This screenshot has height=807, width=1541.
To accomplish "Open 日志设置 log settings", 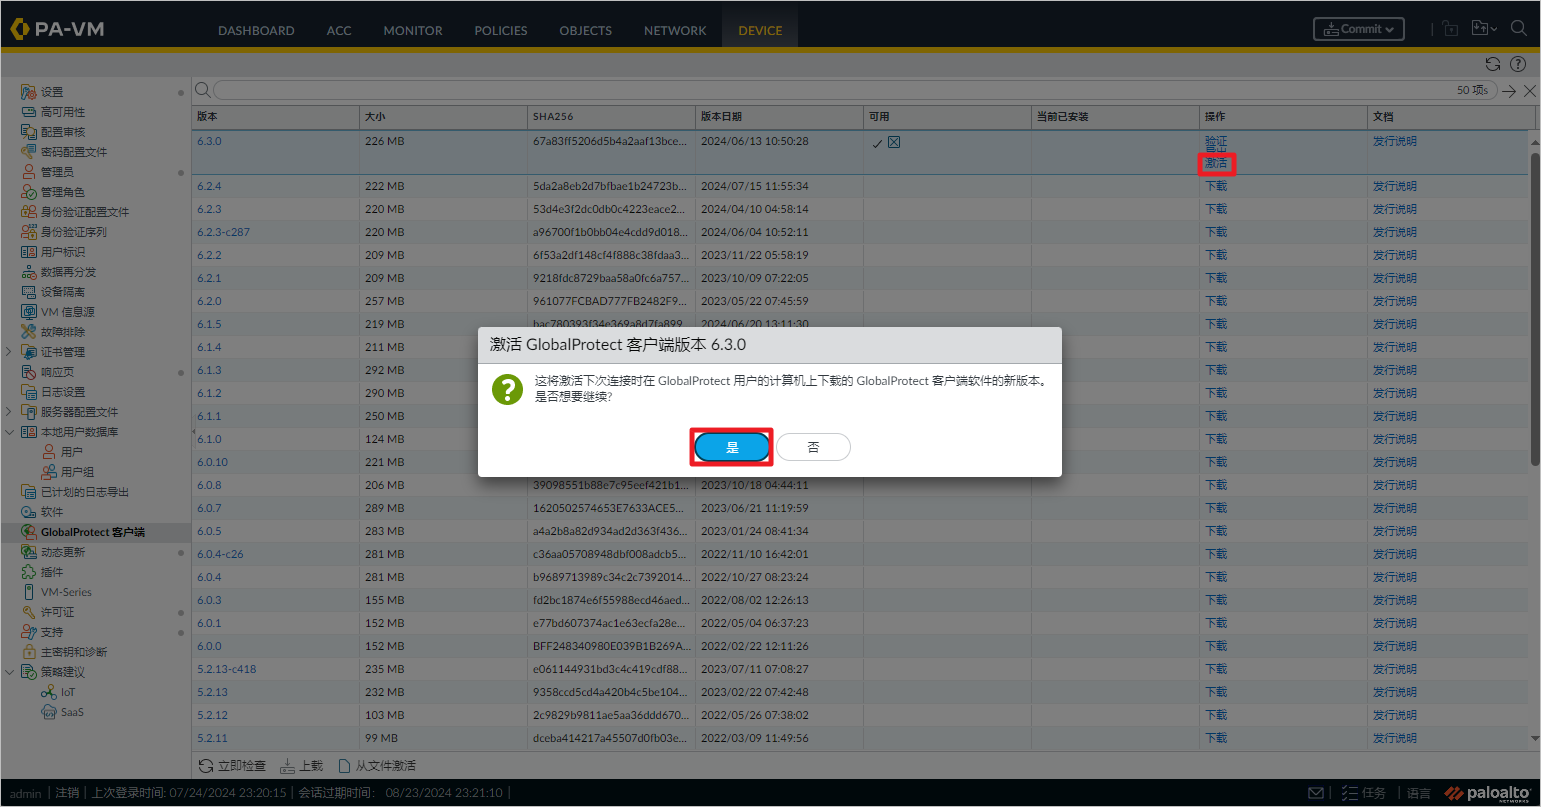I will click(x=62, y=392).
